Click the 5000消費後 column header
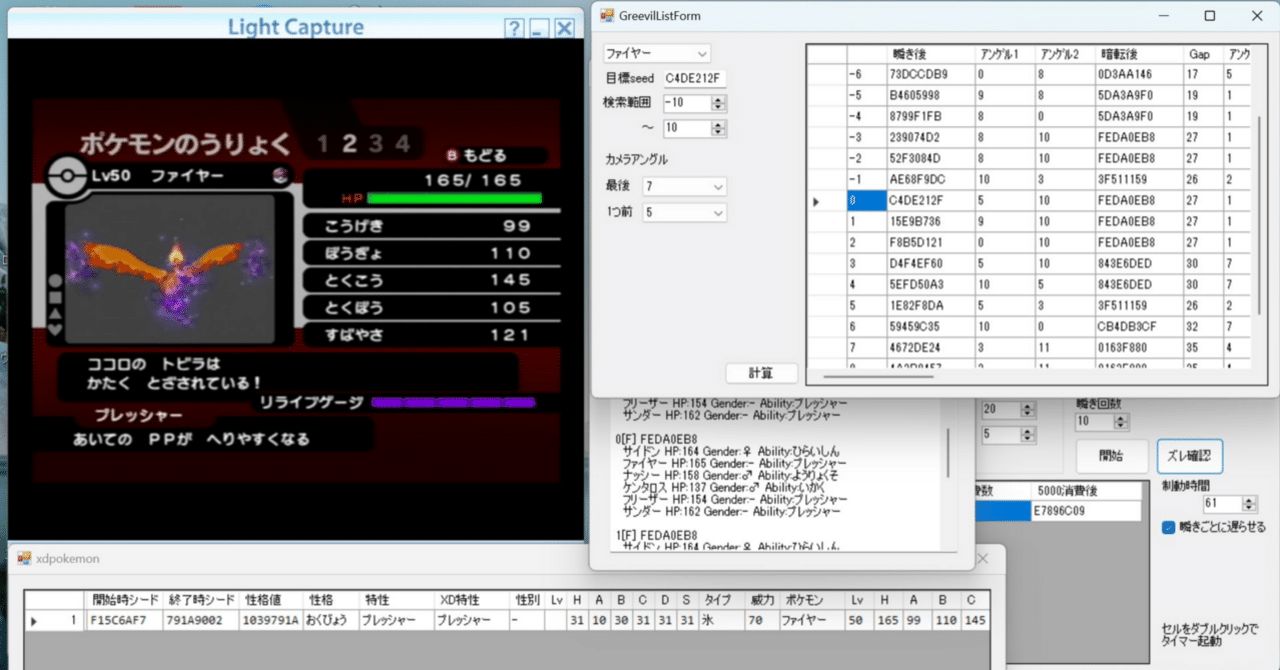Image resolution: width=1280 pixels, height=670 pixels. pyautogui.click(x=1085, y=491)
